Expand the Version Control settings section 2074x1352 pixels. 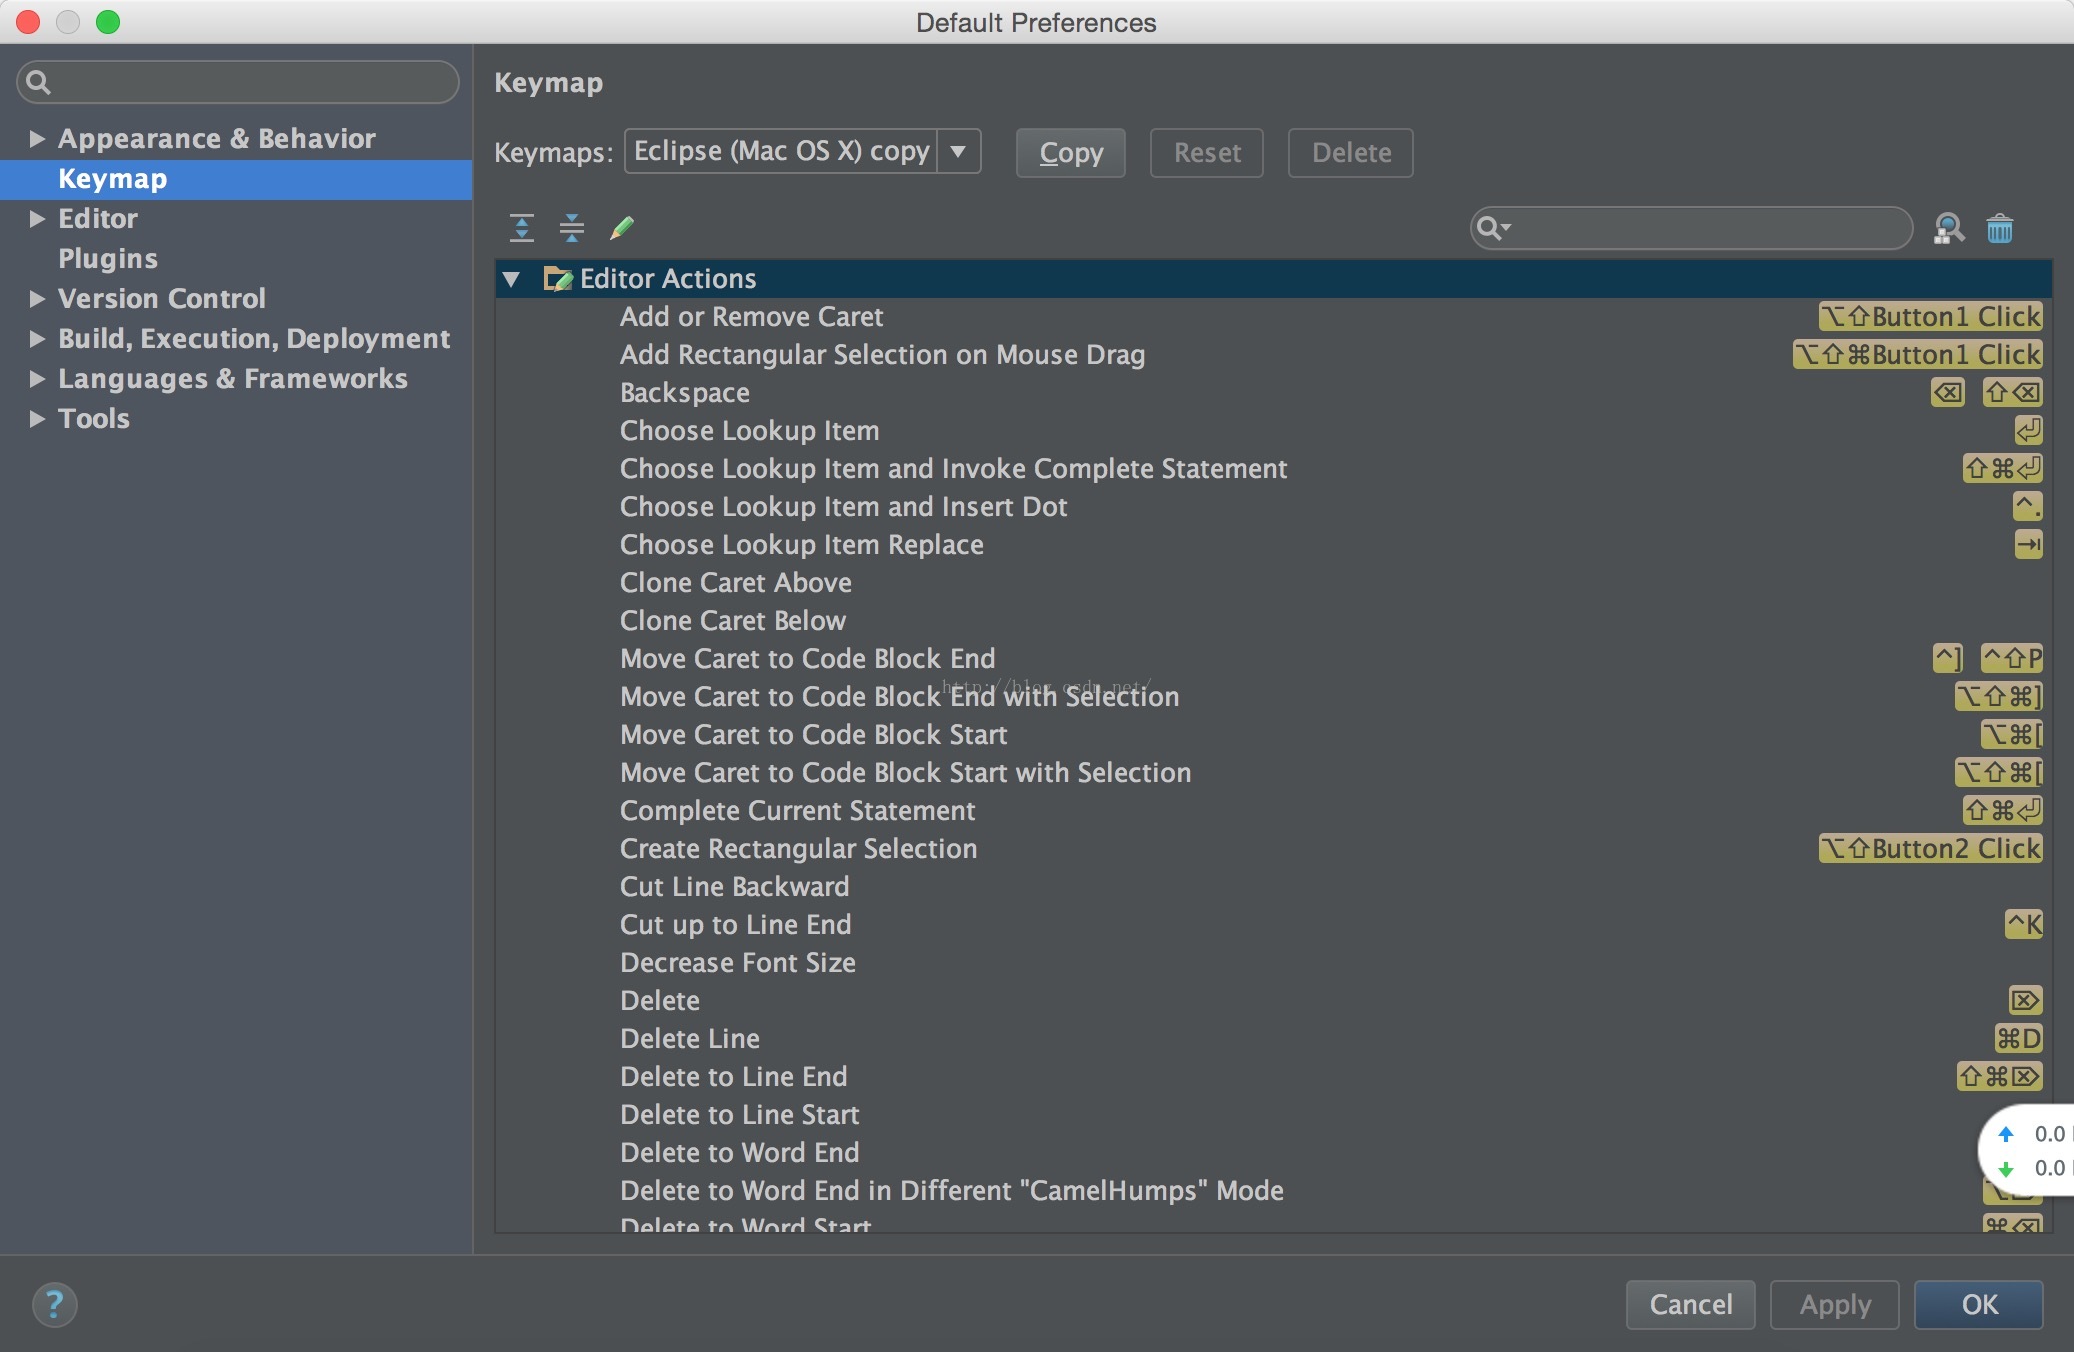pos(37,298)
